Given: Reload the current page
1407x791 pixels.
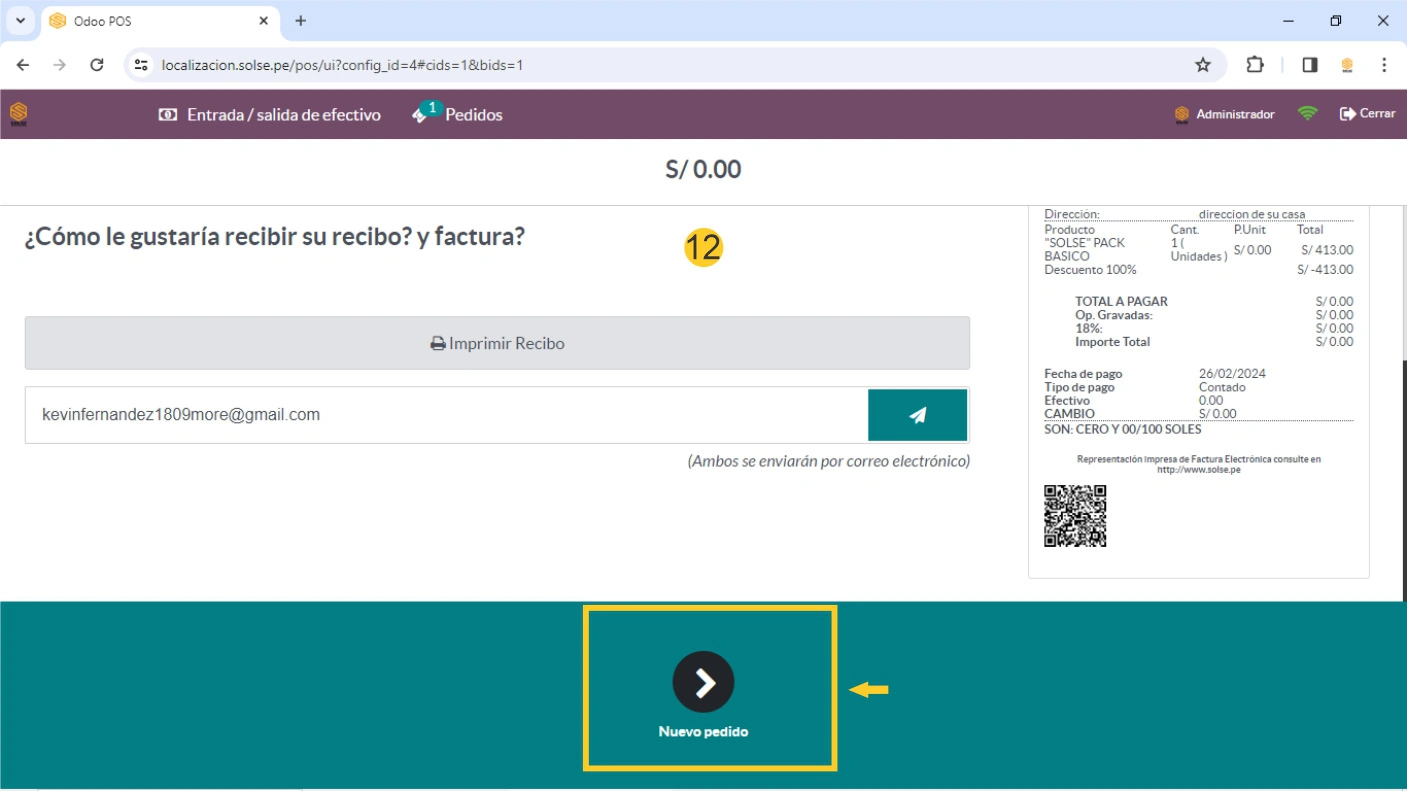Looking at the screenshot, I should tap(97, 65).
